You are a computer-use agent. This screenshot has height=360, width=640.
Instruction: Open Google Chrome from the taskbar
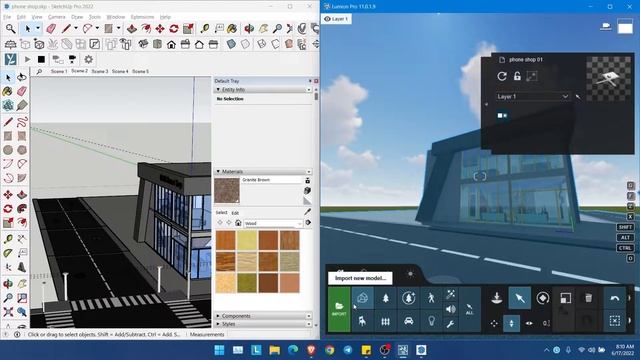329,350
